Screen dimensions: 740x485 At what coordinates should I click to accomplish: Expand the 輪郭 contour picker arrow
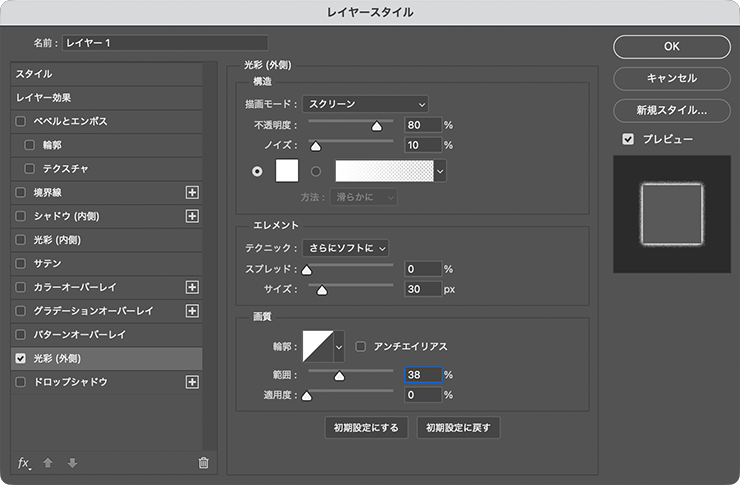(x=338, y=346)
